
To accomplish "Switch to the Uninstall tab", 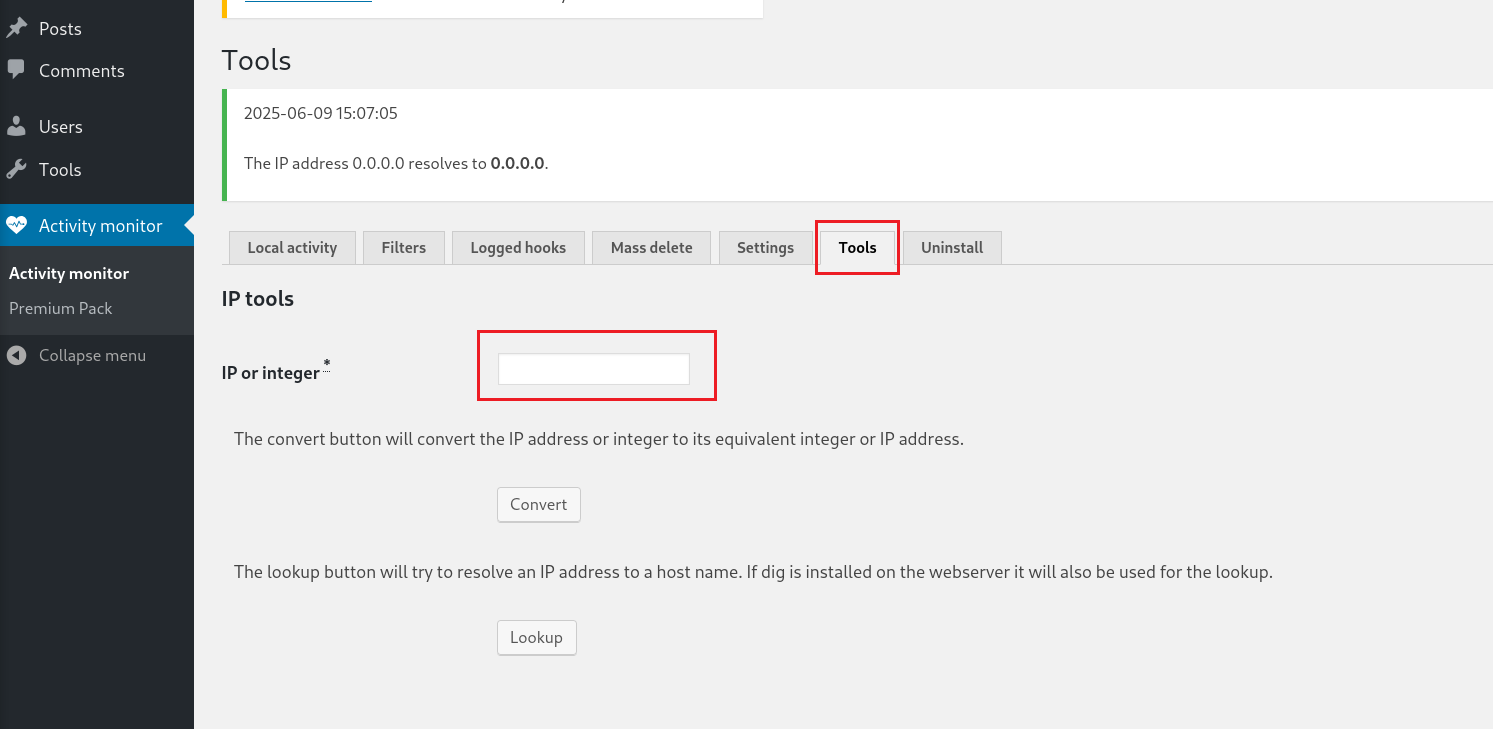I will (x=951, y=248).
